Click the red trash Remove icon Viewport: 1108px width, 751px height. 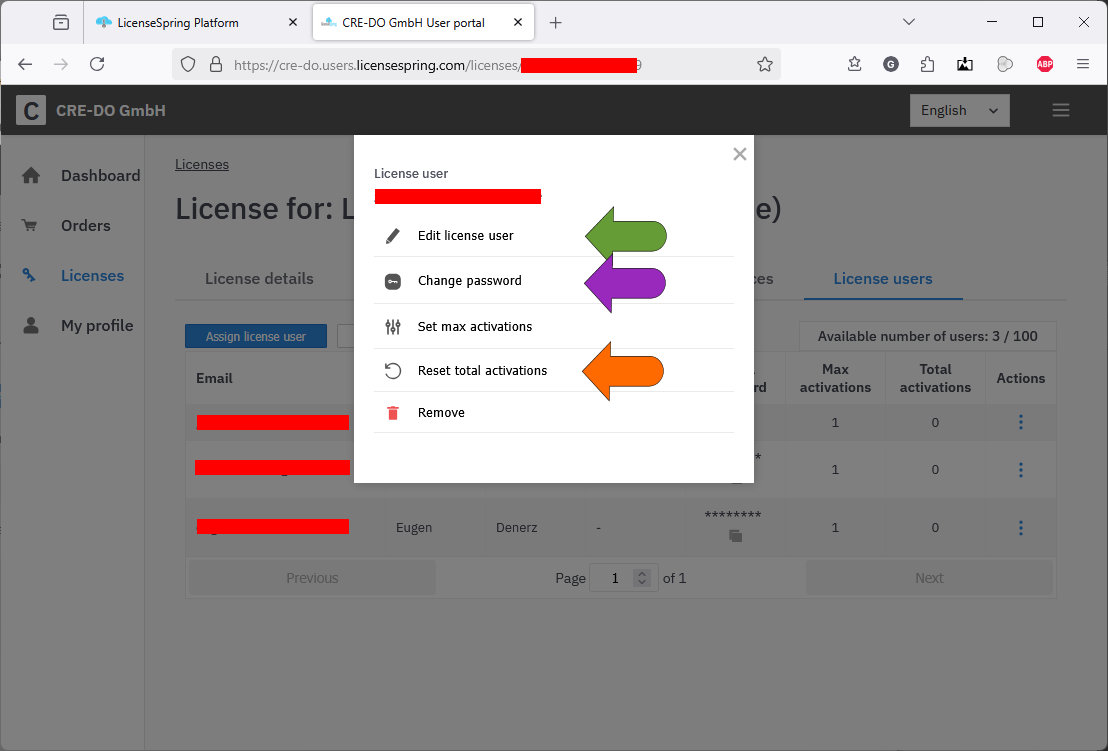click(x=393, y=413)
